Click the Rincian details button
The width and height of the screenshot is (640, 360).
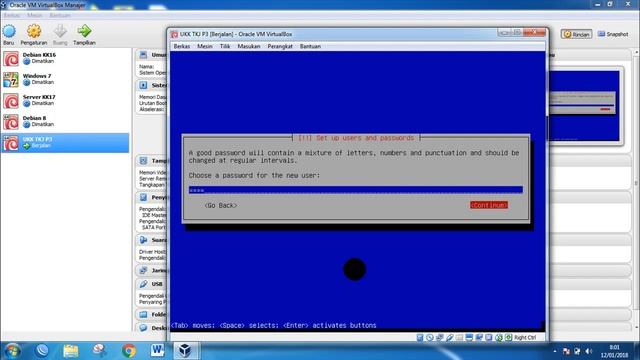(576, 34)
